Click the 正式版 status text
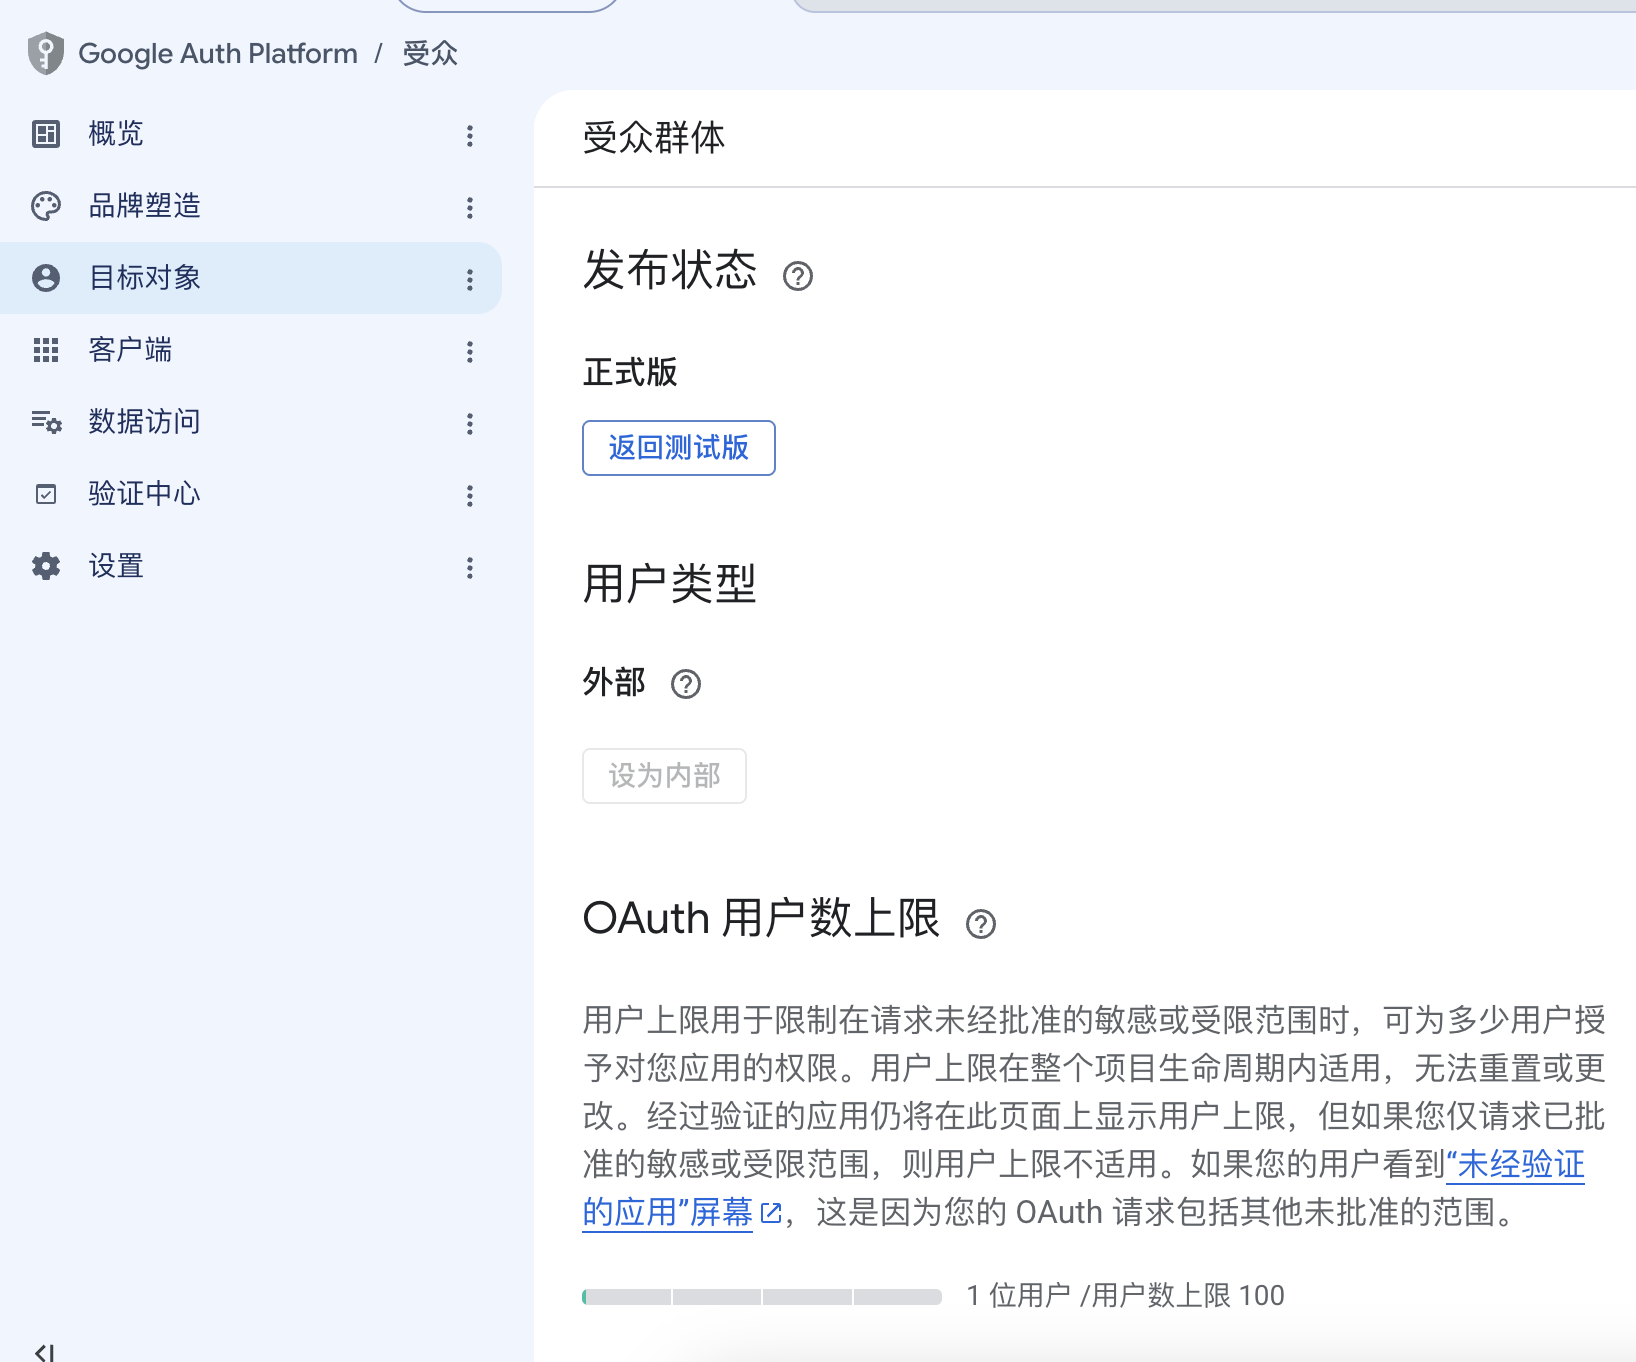Screen dimensions: 1636x1362 tap(630, 372)
